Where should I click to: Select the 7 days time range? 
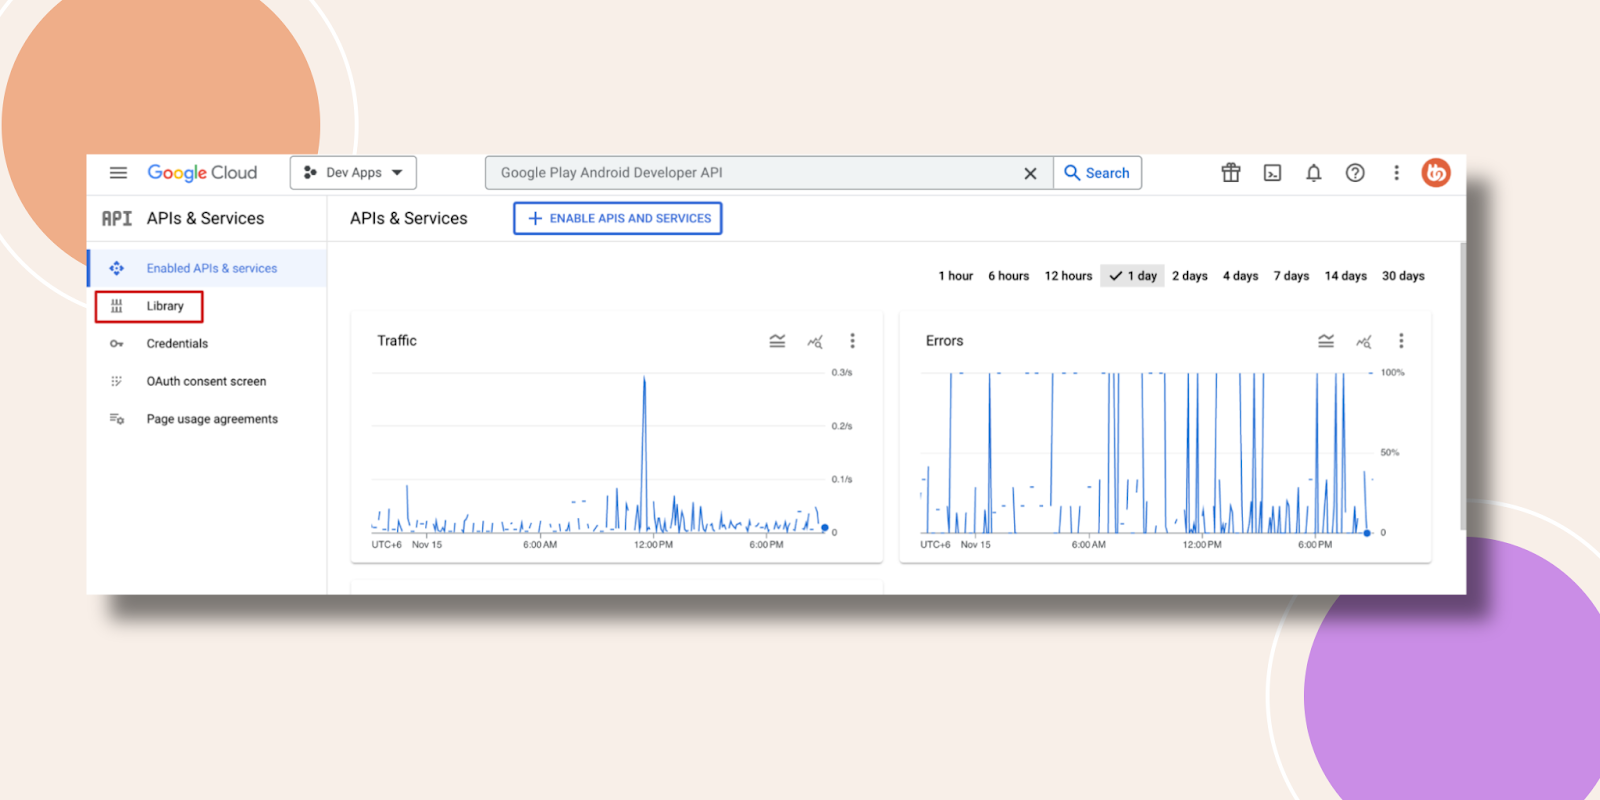coord(1291,276)
